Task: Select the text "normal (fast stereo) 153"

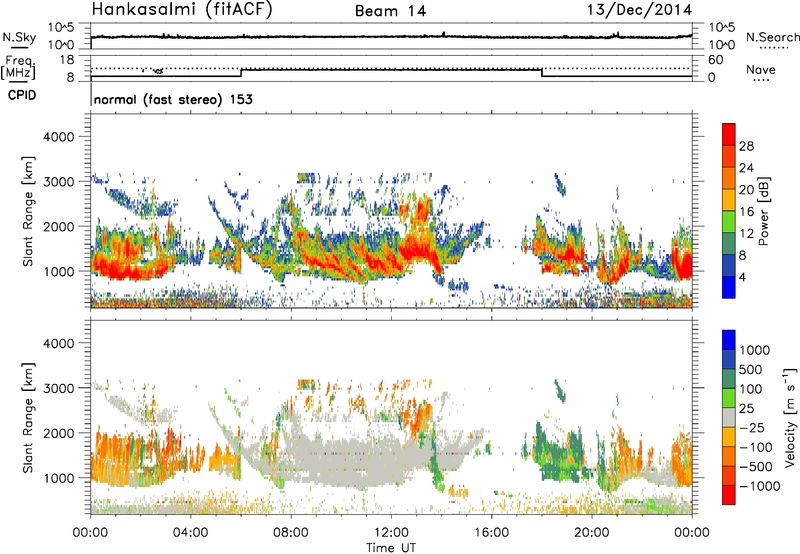Action: [x=173, y=99]
